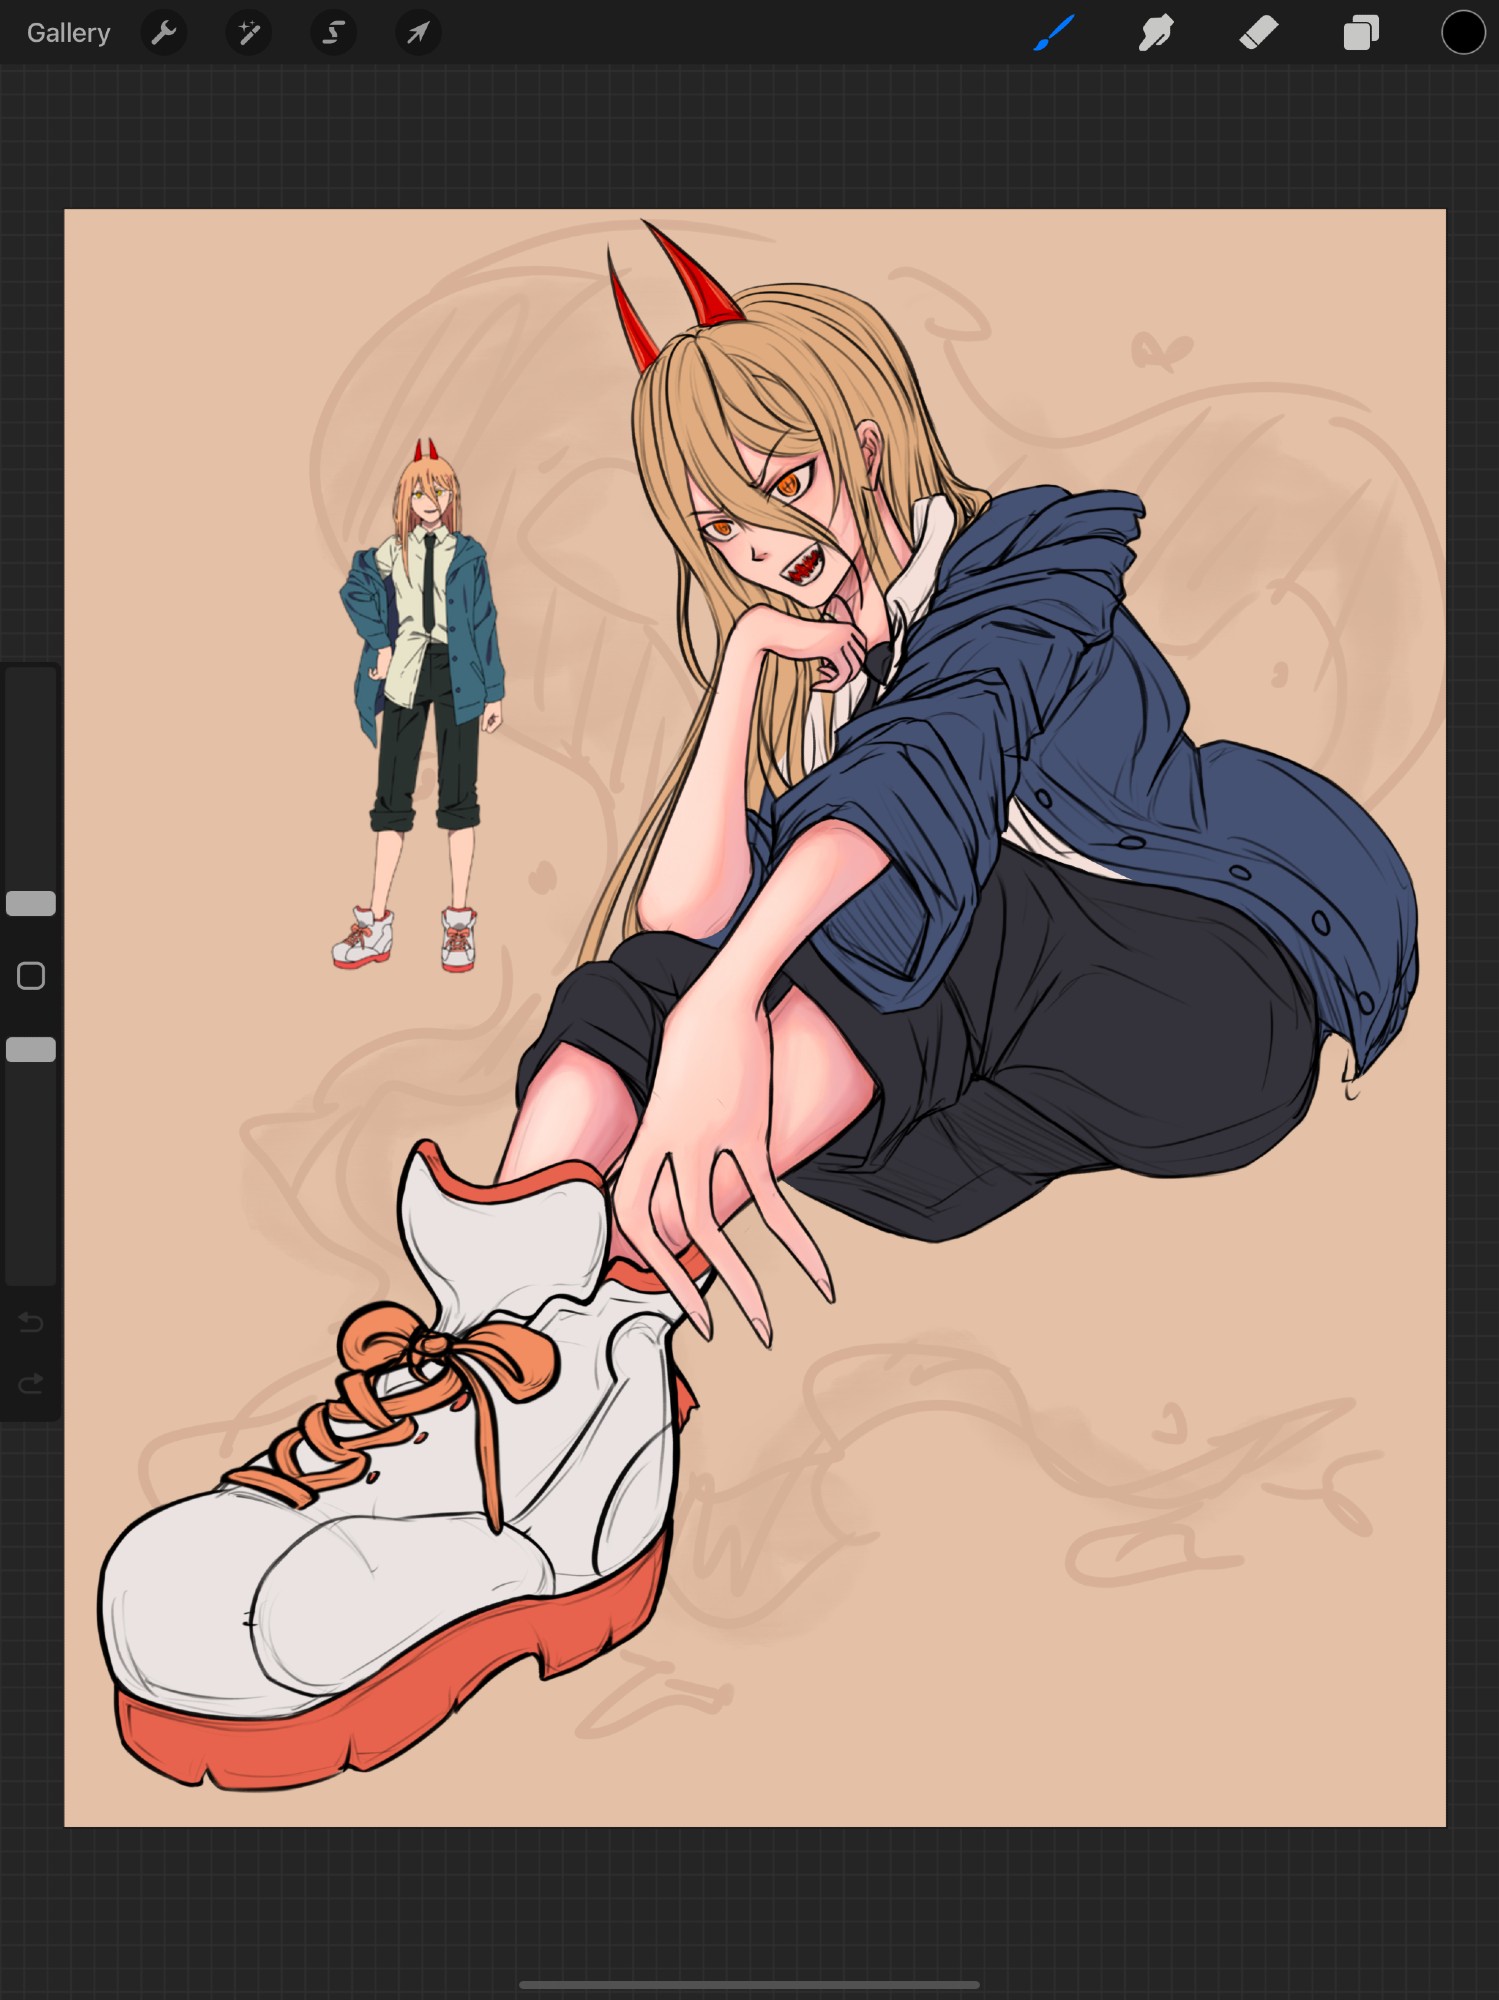The image size is (1499, 2000).
Task: Tap the brush size slider handle
Action: pyautogui.click(x=31, y=903)
